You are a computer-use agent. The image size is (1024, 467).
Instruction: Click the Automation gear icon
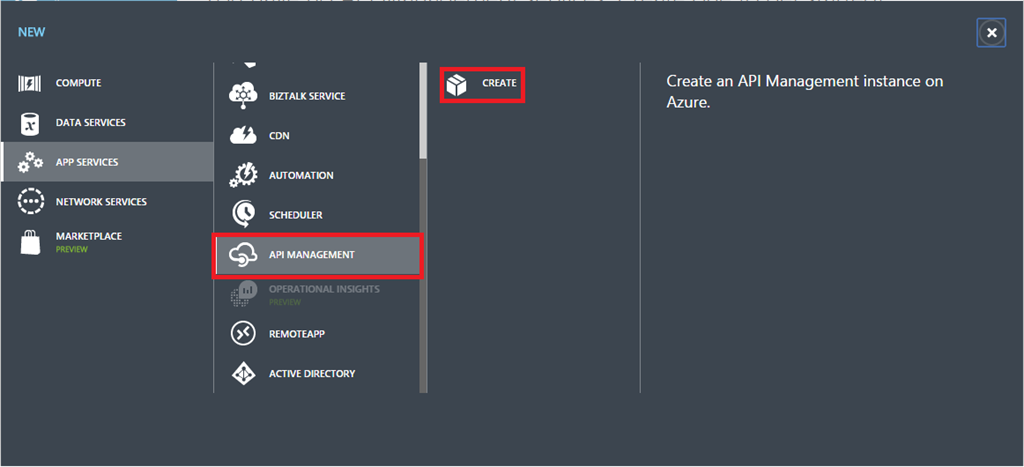click(243, 176)
